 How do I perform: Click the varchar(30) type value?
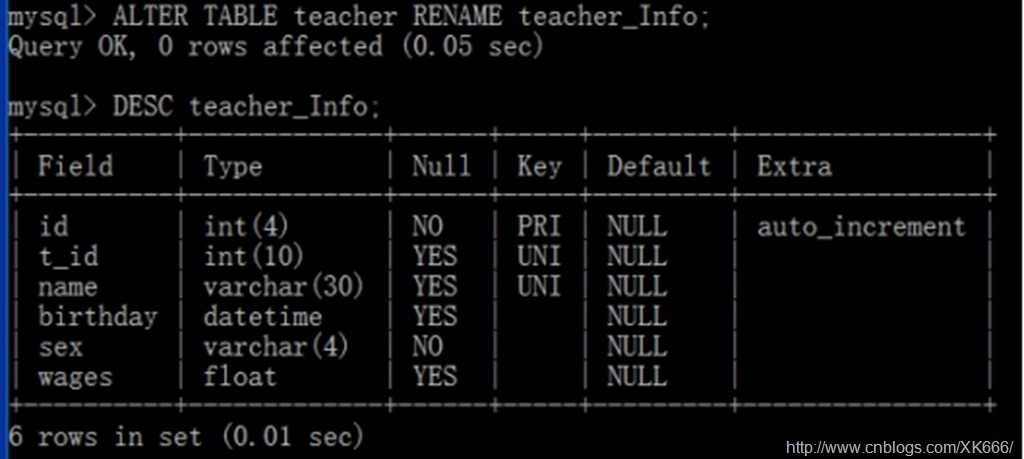pyautogui.click(x=283, y=287)
